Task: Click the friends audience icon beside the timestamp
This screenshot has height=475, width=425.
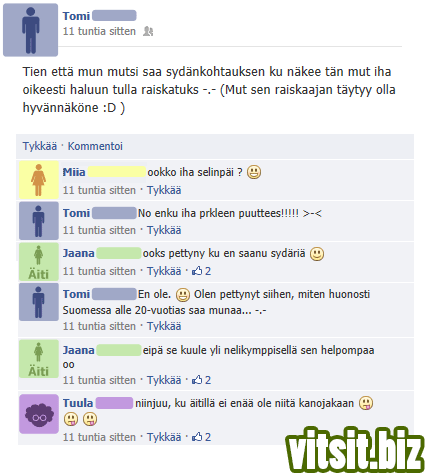Action: [148, 31]
